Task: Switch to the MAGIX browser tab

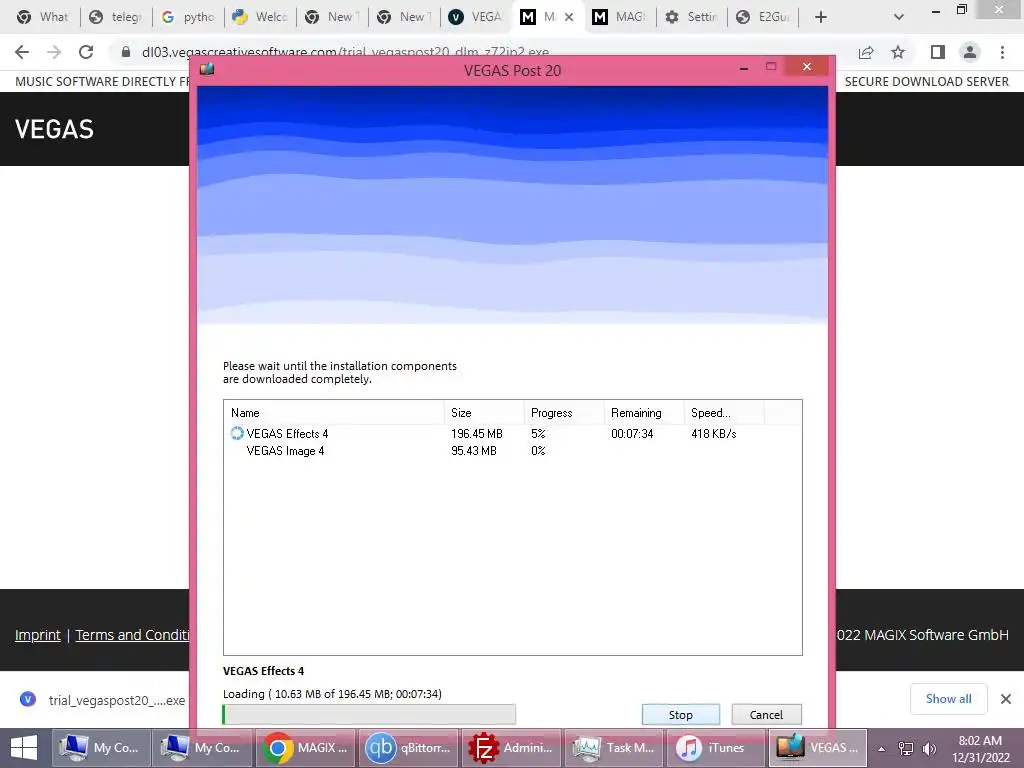Action: (620, 17)
